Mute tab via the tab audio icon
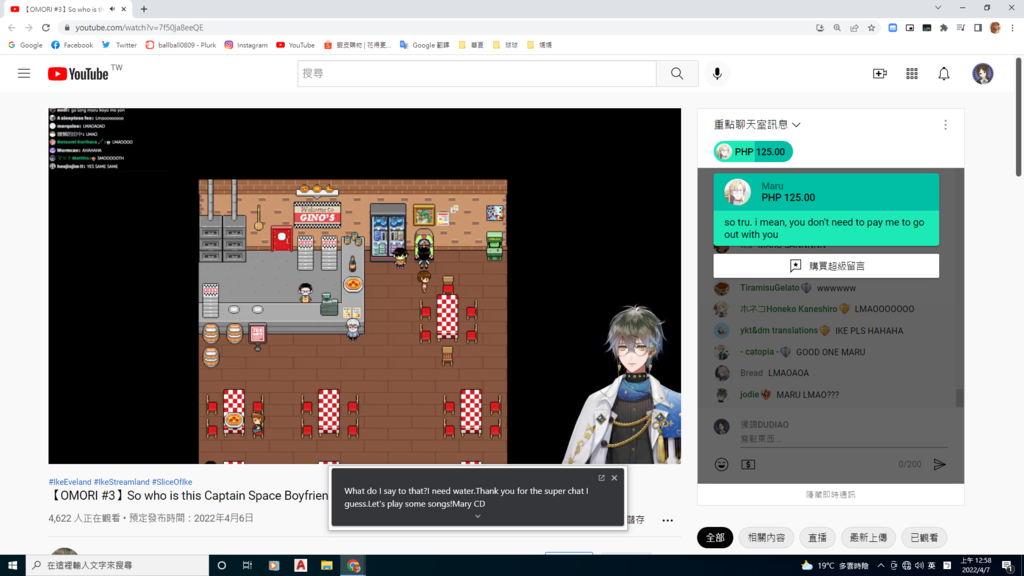This screenshot has width=1024, height=576. point(112,9)
